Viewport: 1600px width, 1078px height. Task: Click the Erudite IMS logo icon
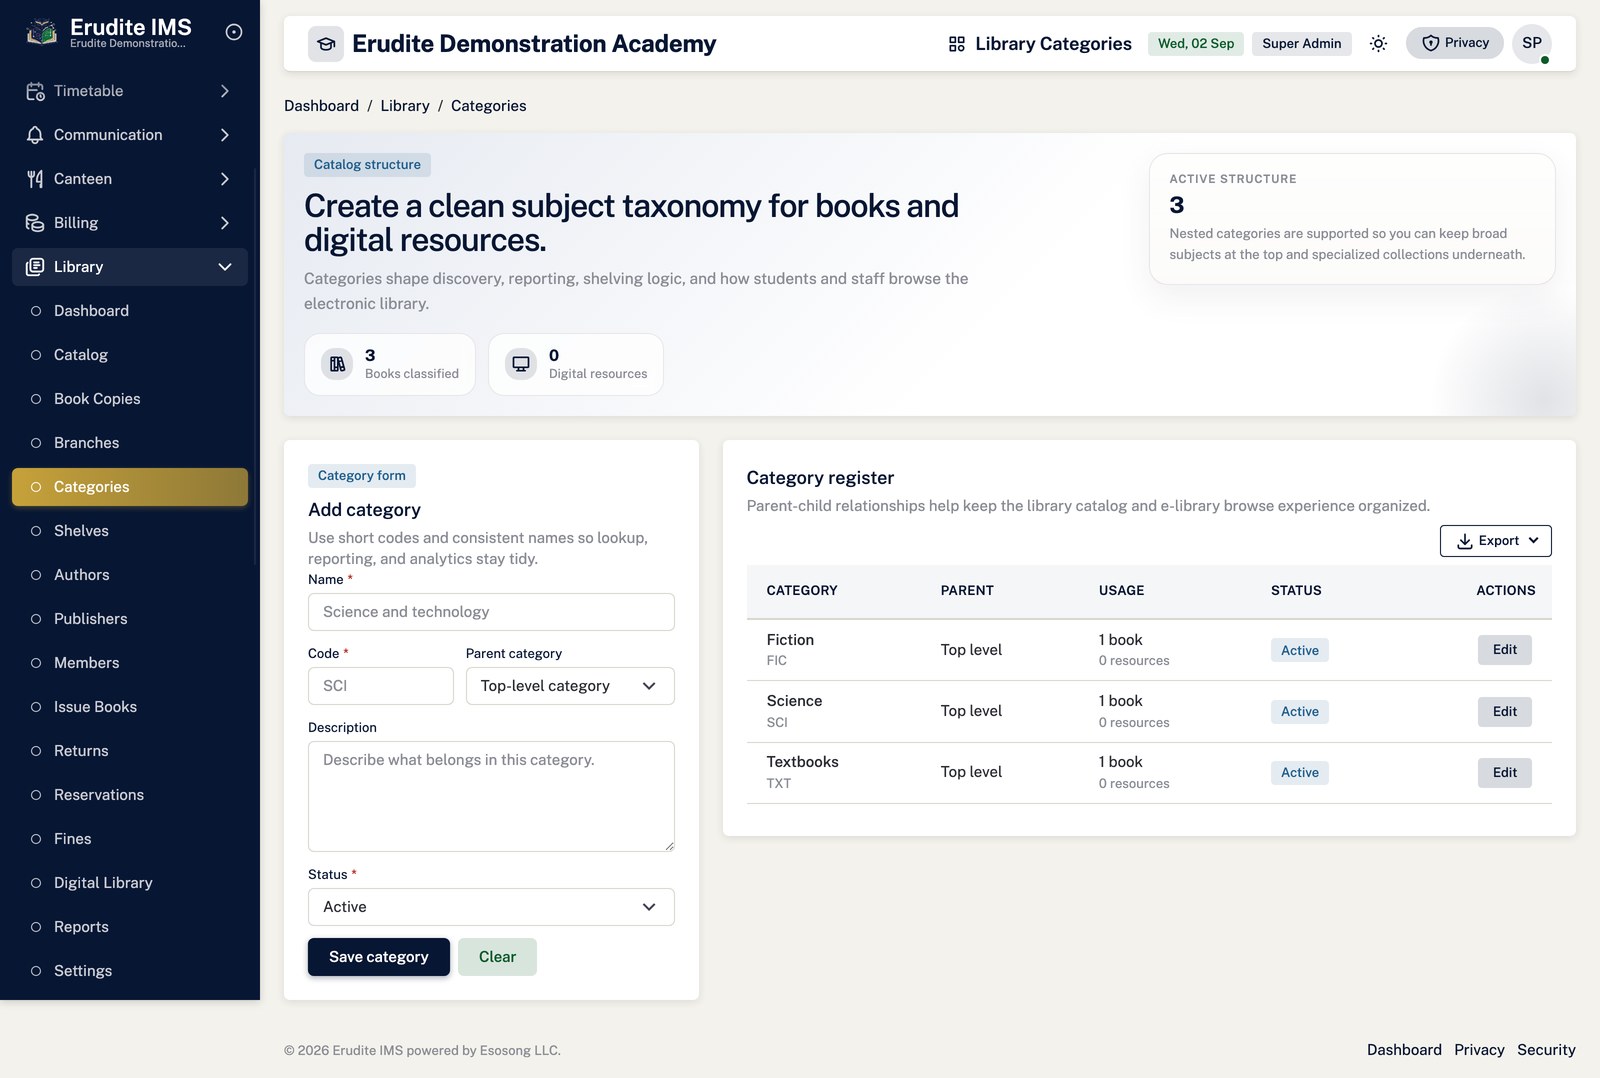pyautogui.click(x=41, y=32)
